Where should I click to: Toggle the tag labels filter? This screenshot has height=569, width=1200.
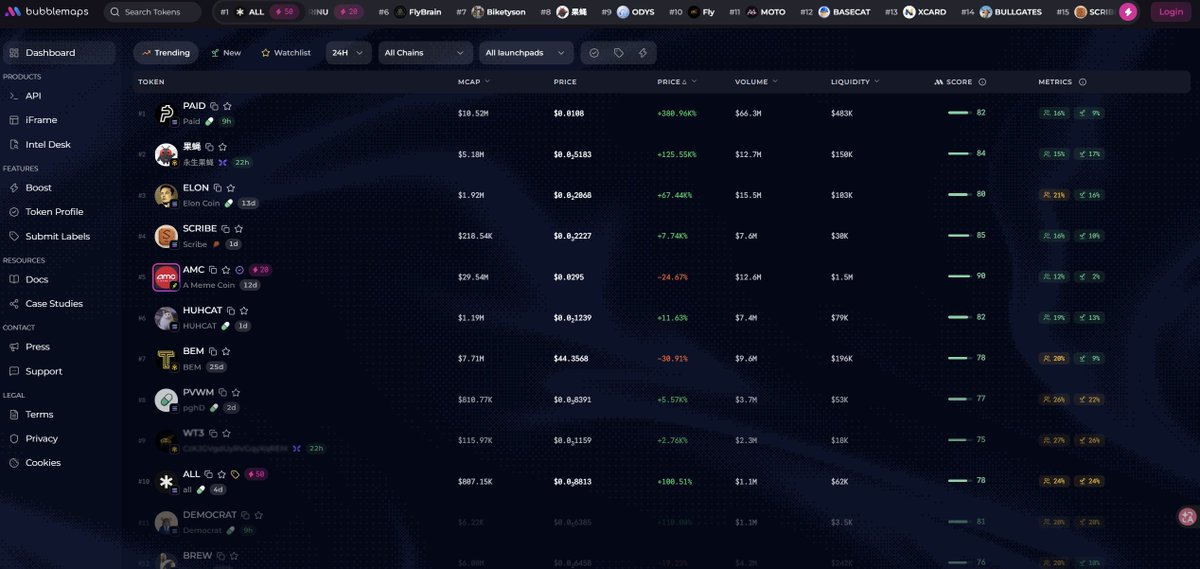click(x=619, y=53)
